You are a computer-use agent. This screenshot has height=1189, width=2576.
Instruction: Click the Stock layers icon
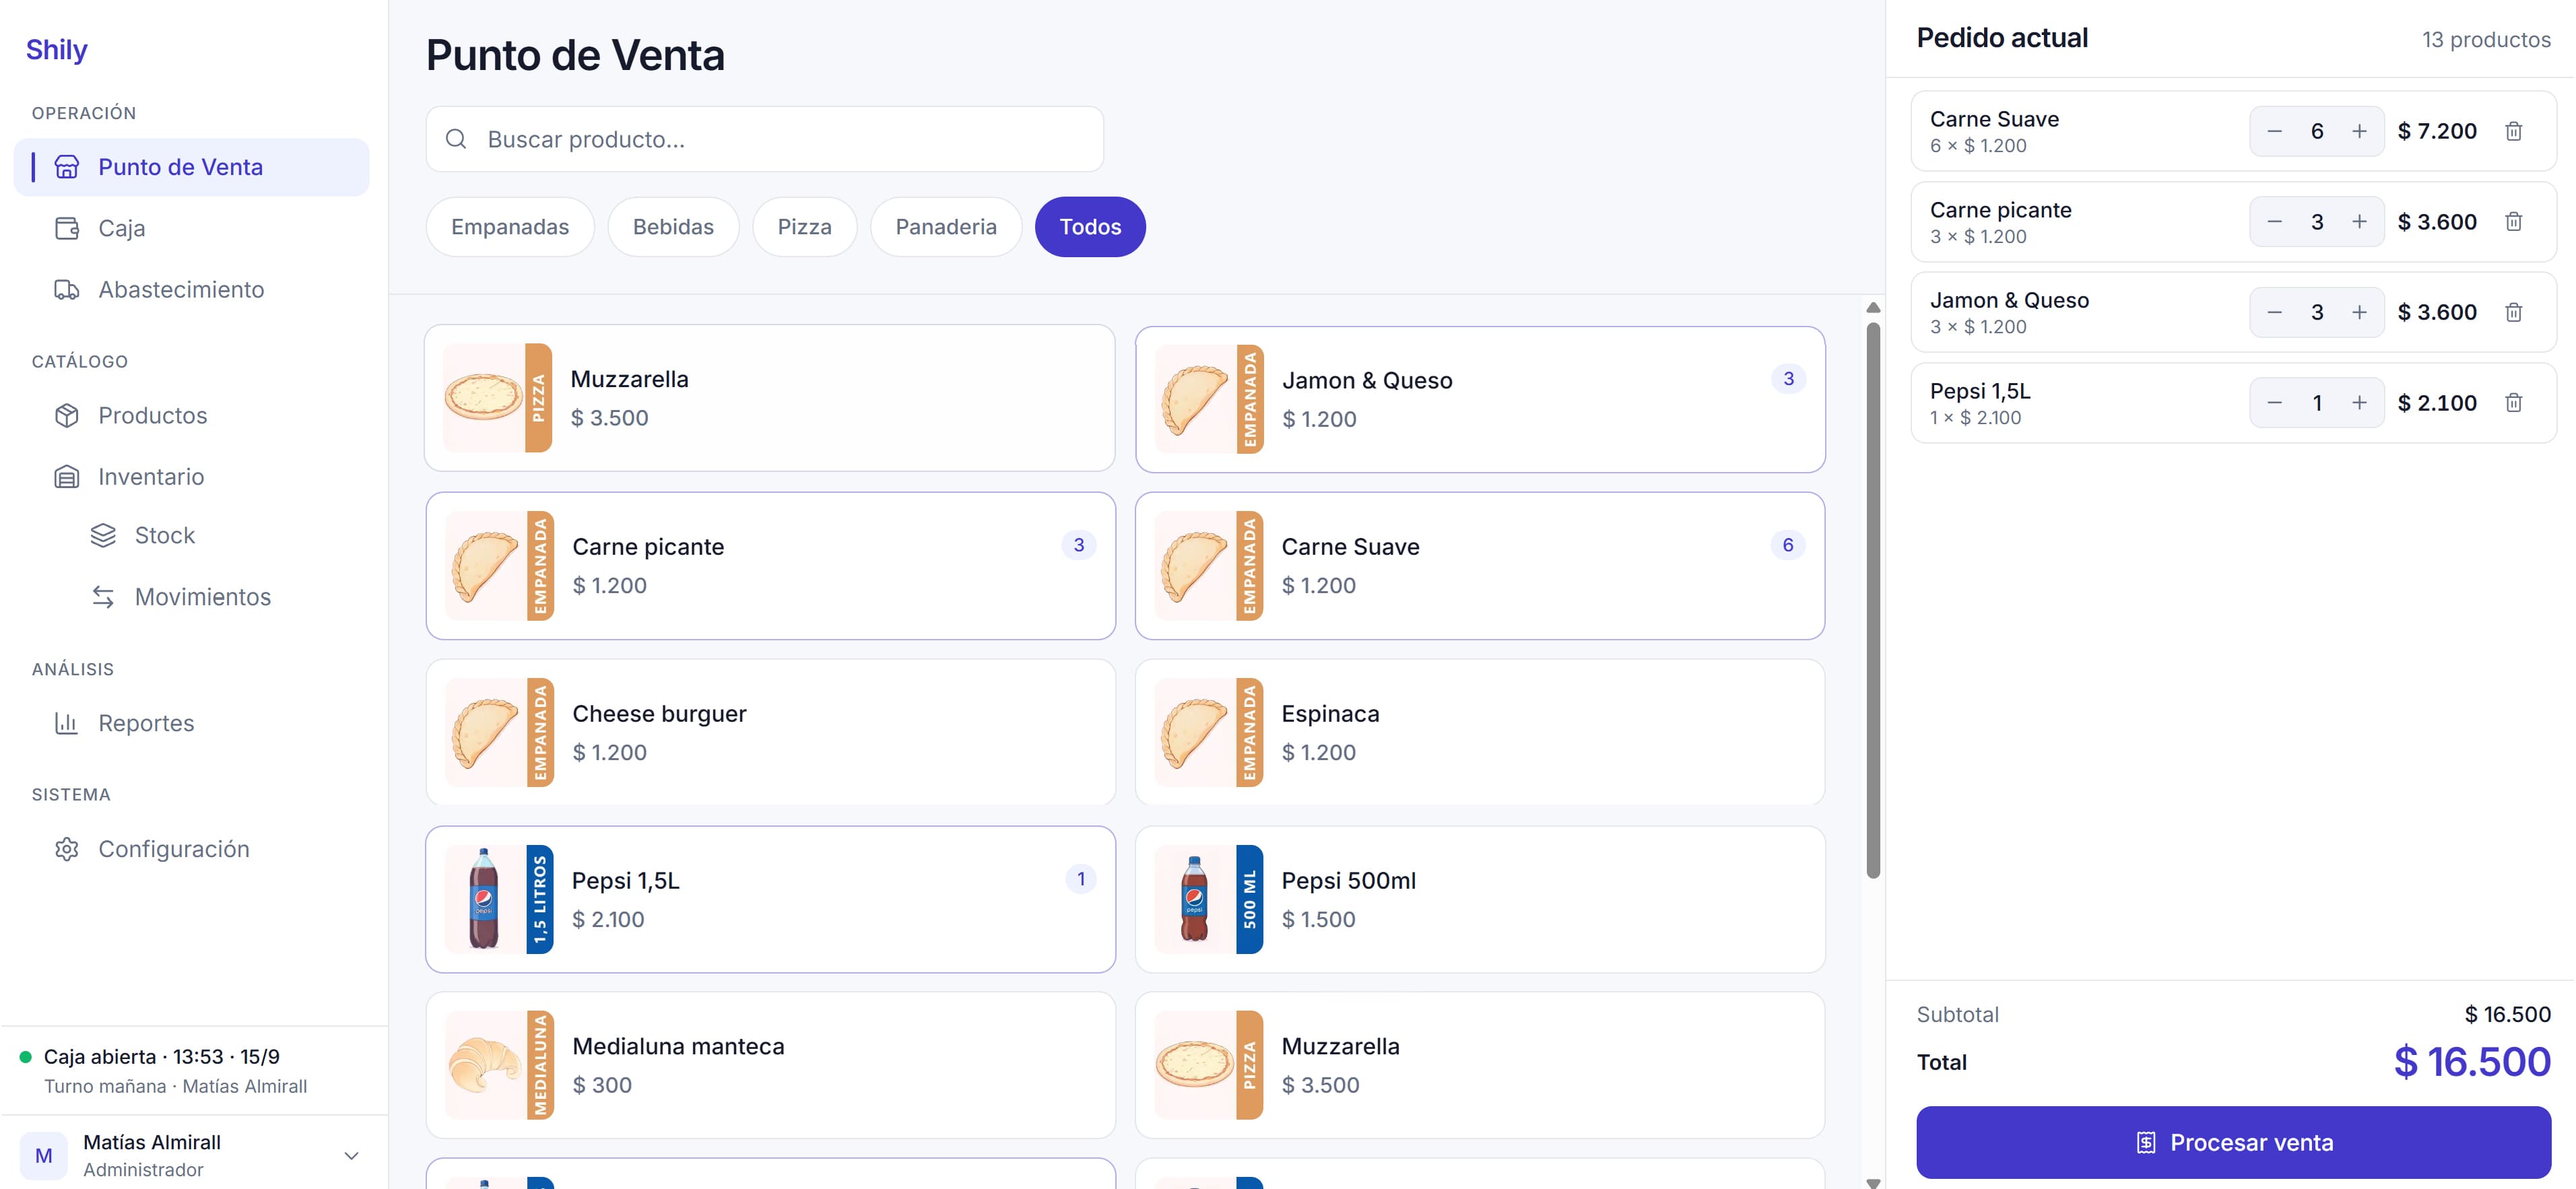[x=103, y=535]
